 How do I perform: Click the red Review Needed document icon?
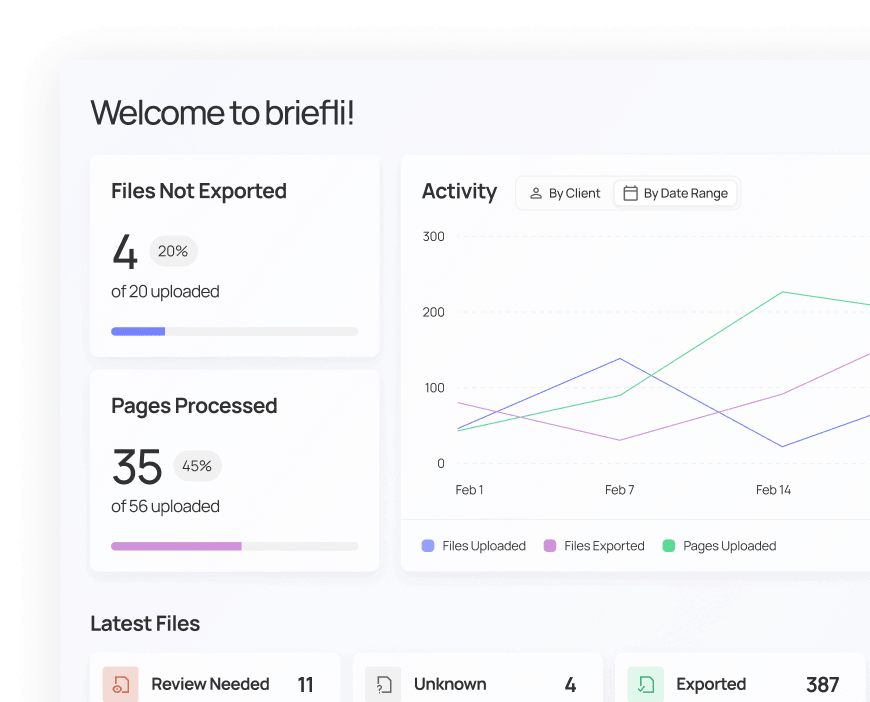click(119, 684)
